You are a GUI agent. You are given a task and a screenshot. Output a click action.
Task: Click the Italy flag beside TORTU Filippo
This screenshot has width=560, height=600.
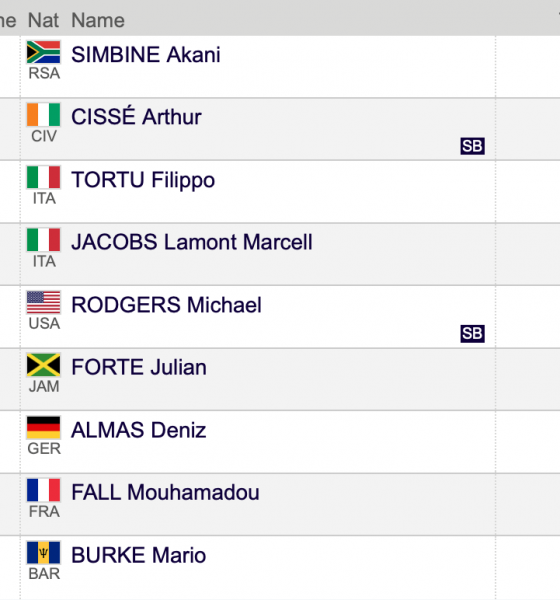point(43,177)
